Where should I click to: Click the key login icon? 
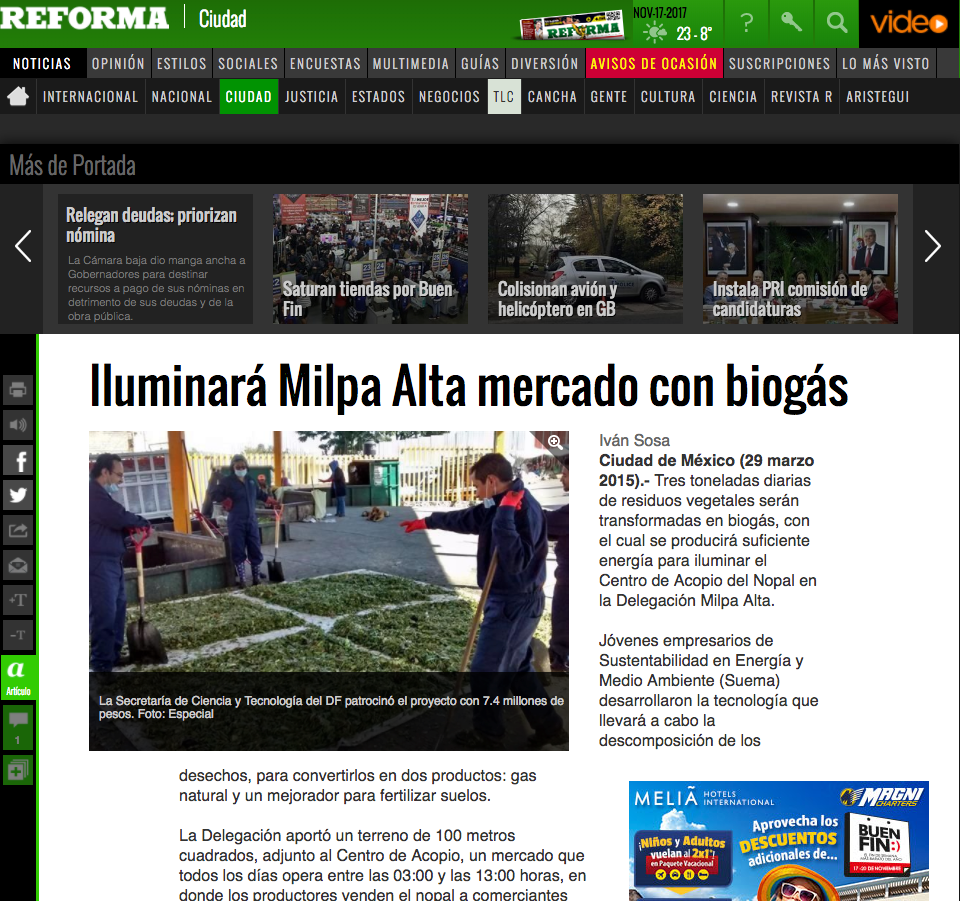point(791,23)
